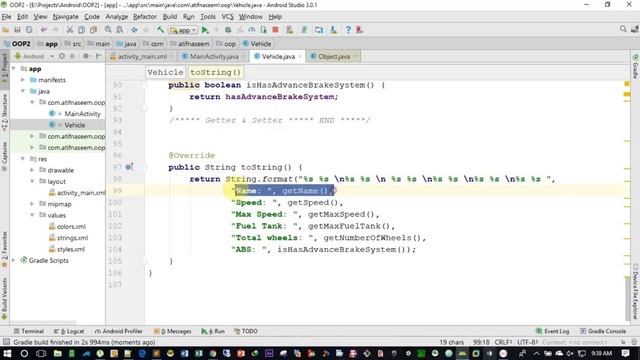Toggle the Build Variants side panel

click(4, 298)
